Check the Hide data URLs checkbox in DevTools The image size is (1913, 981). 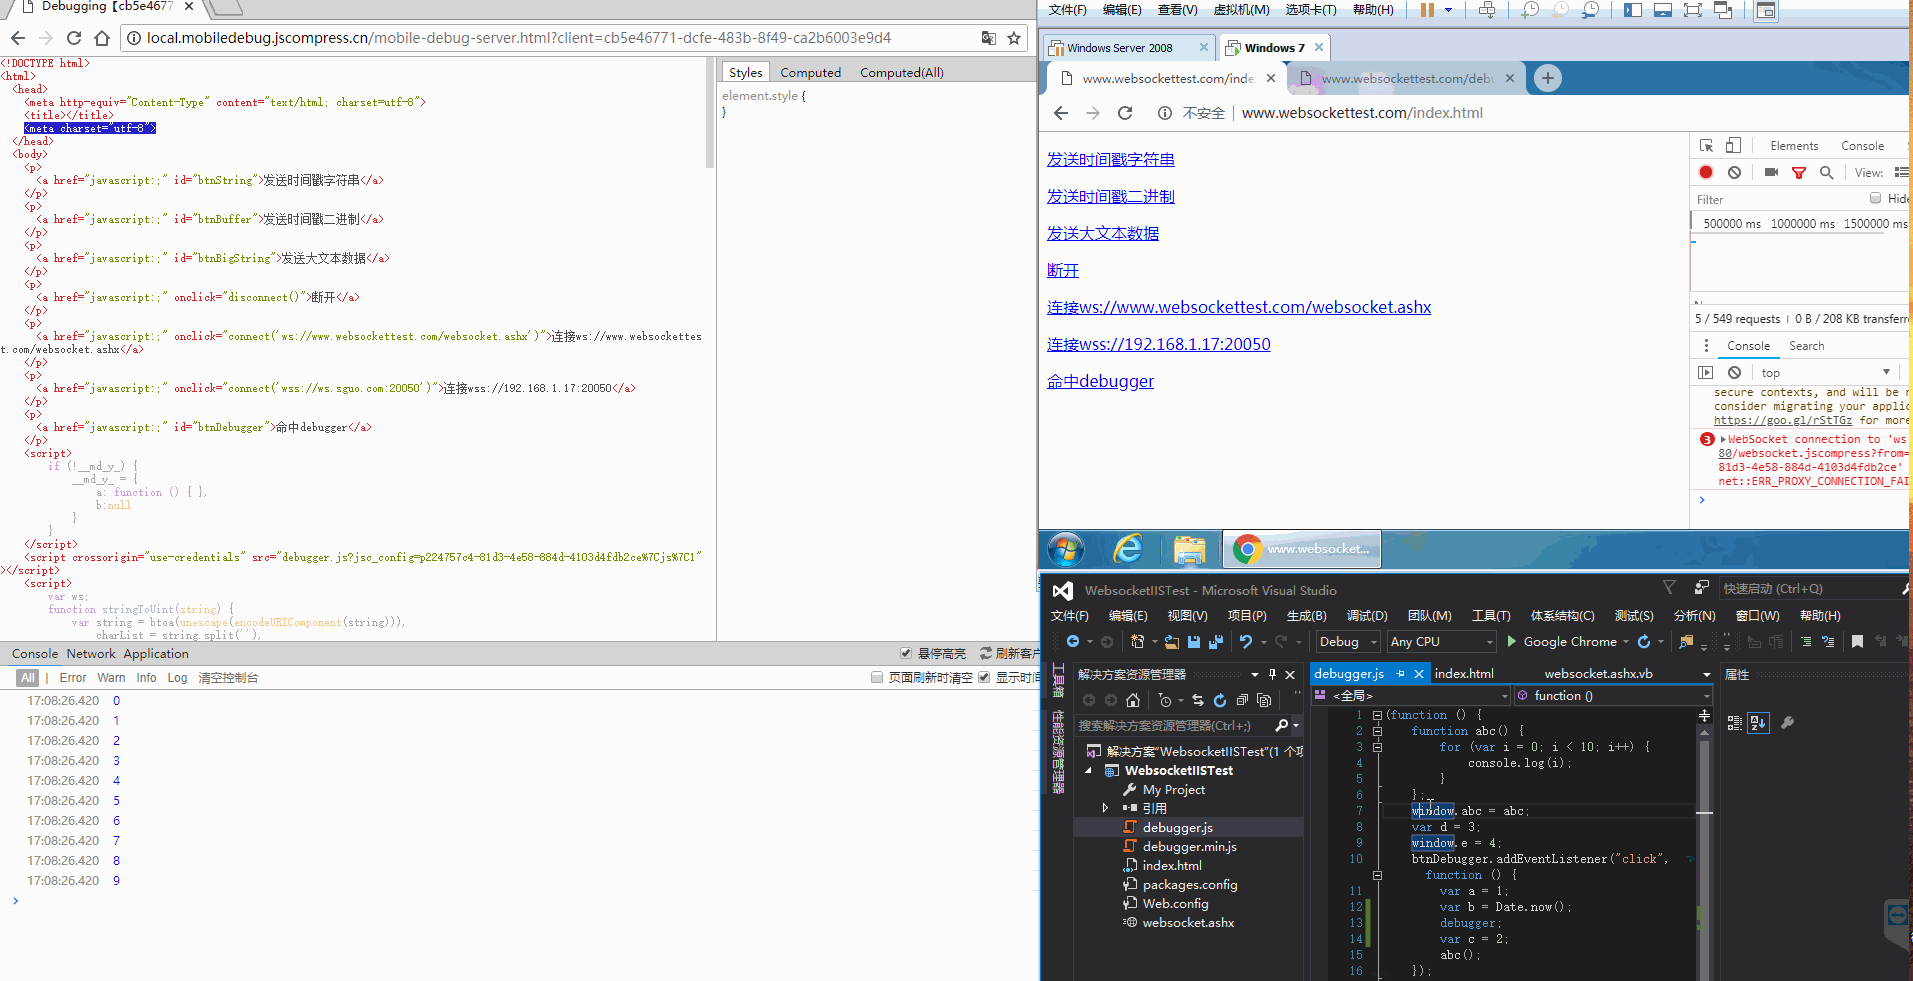(1875, 198)
